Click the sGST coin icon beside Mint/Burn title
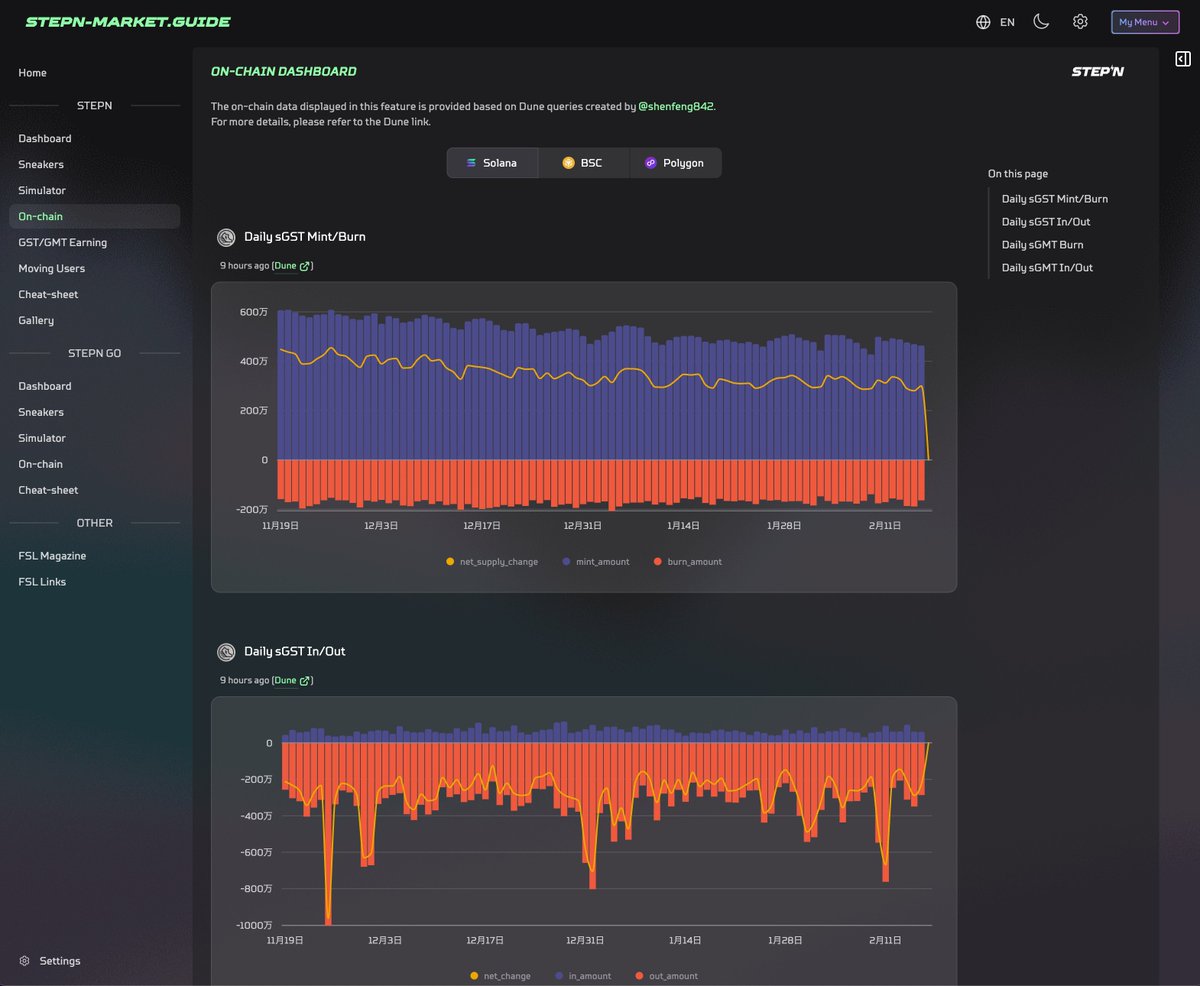This screenshot has width=1200, height=986. click(x=226, y=237)
